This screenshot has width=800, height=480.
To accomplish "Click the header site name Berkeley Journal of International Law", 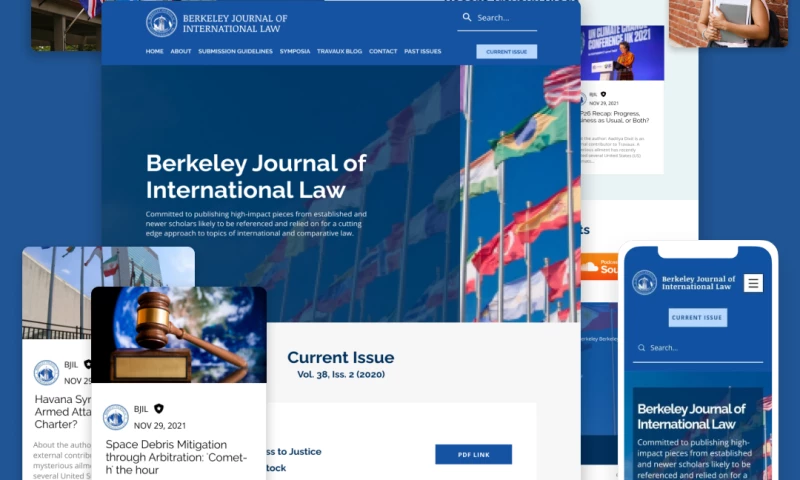I will [235, 23].
